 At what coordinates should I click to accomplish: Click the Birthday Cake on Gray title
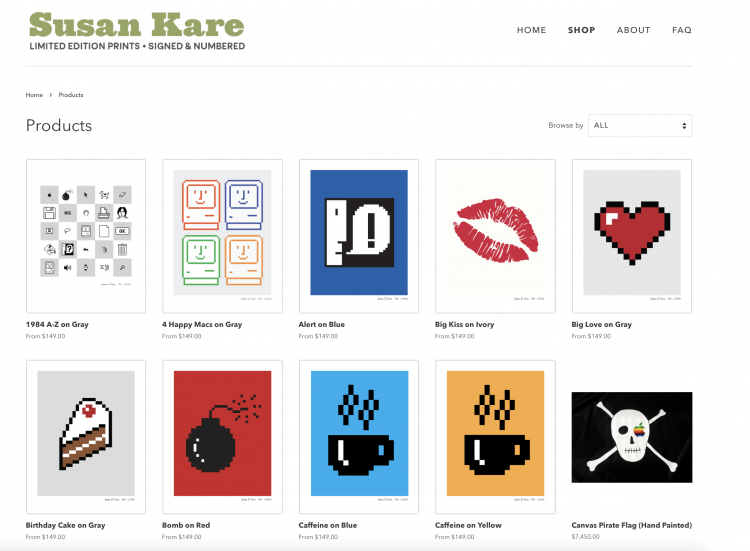coord(66,525)
